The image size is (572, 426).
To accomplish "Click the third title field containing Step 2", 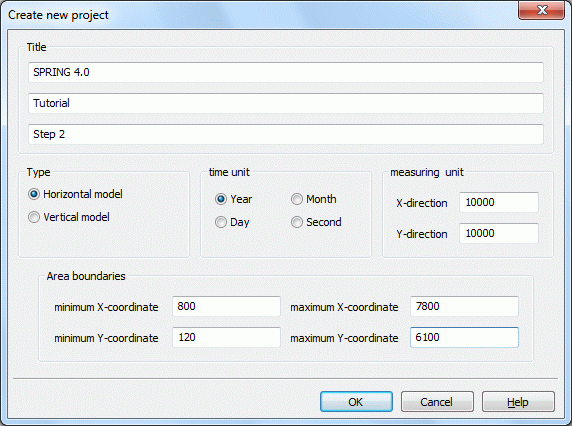I will 286,134.
